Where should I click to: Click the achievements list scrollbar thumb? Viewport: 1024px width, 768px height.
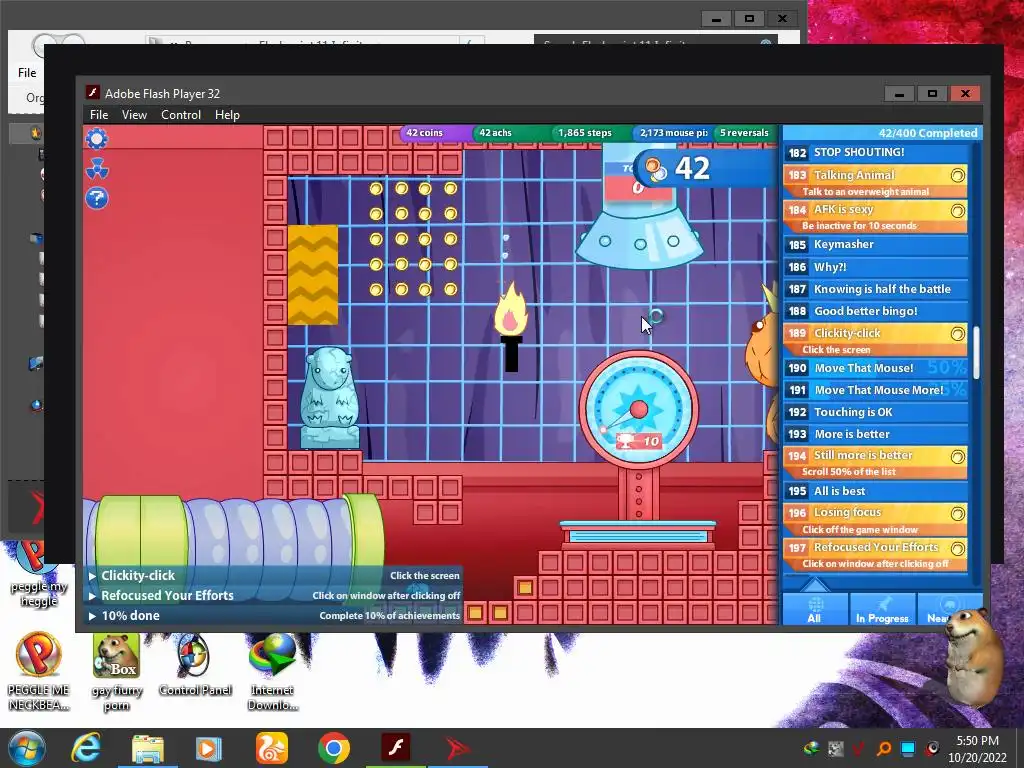[x=976, y=353]
